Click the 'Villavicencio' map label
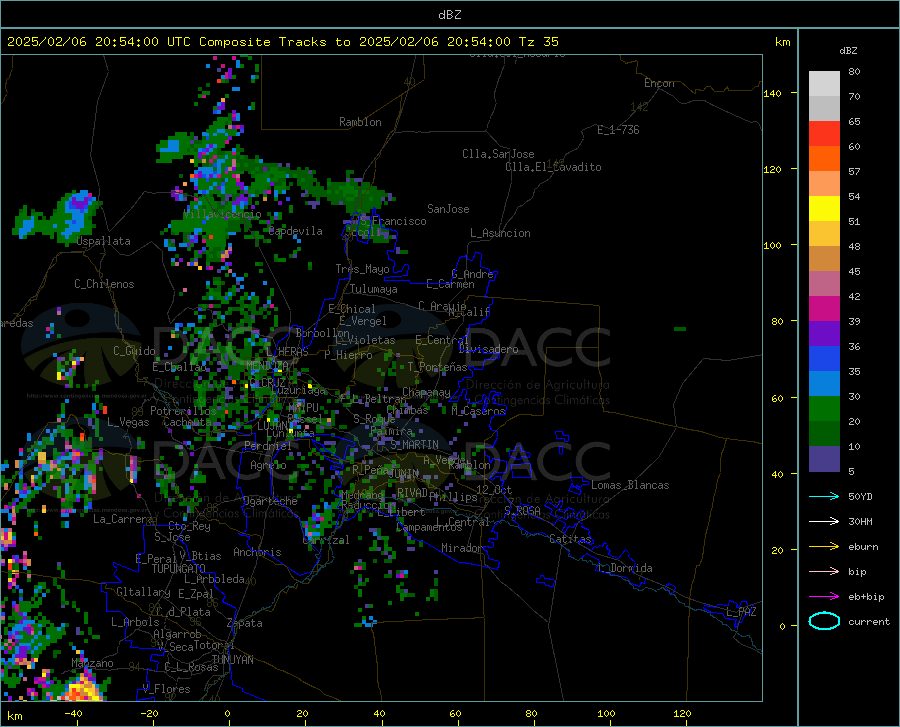The image size is (900, 727). [x=222, y=214]
